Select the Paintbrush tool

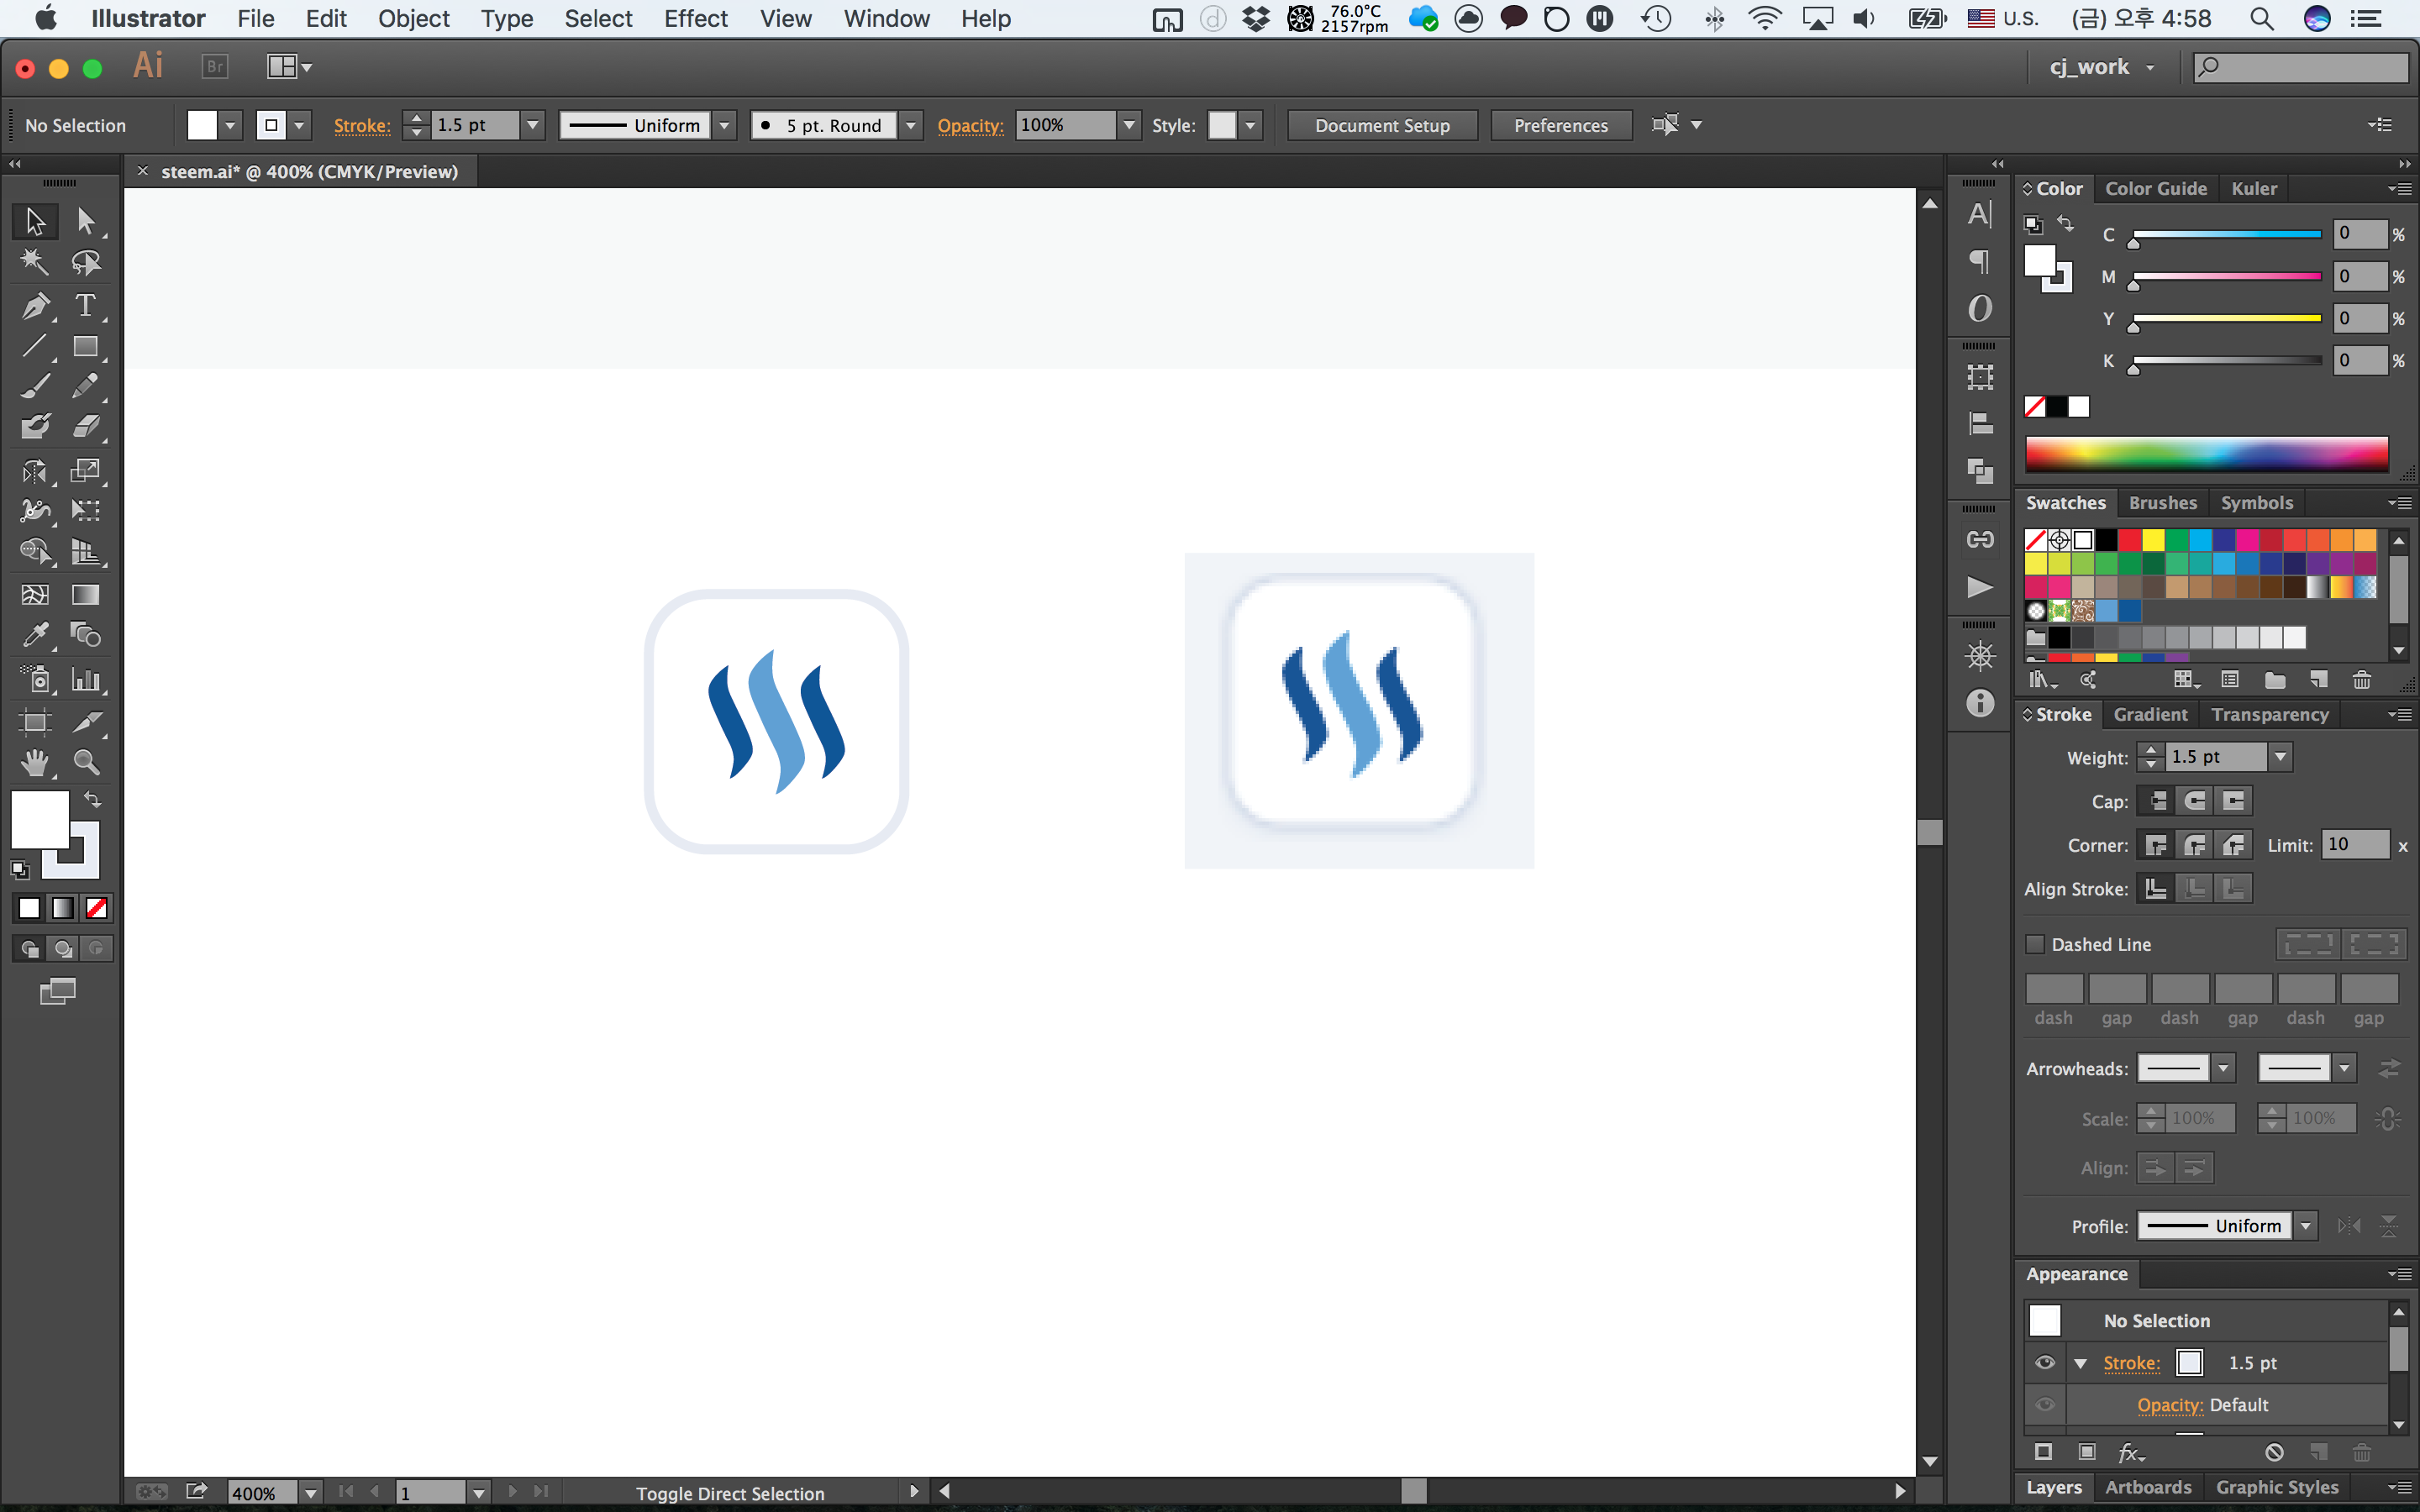point(35,386)
